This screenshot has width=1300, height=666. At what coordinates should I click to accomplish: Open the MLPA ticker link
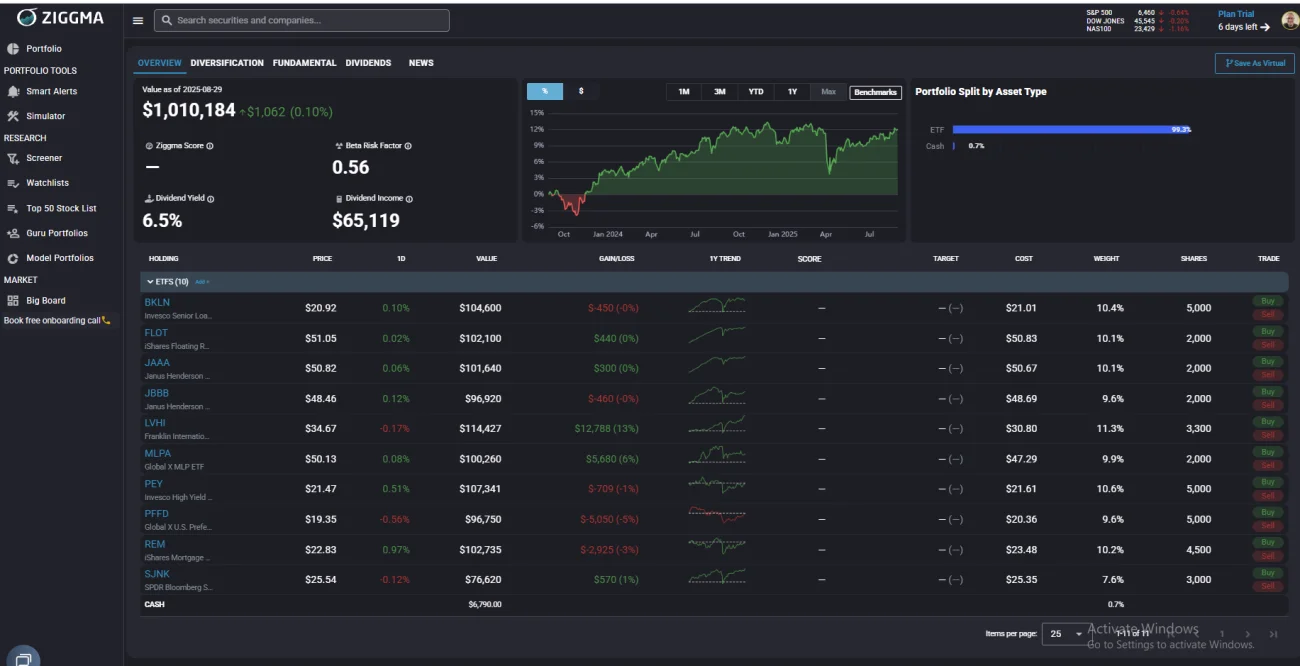click(x=157, y=453)
